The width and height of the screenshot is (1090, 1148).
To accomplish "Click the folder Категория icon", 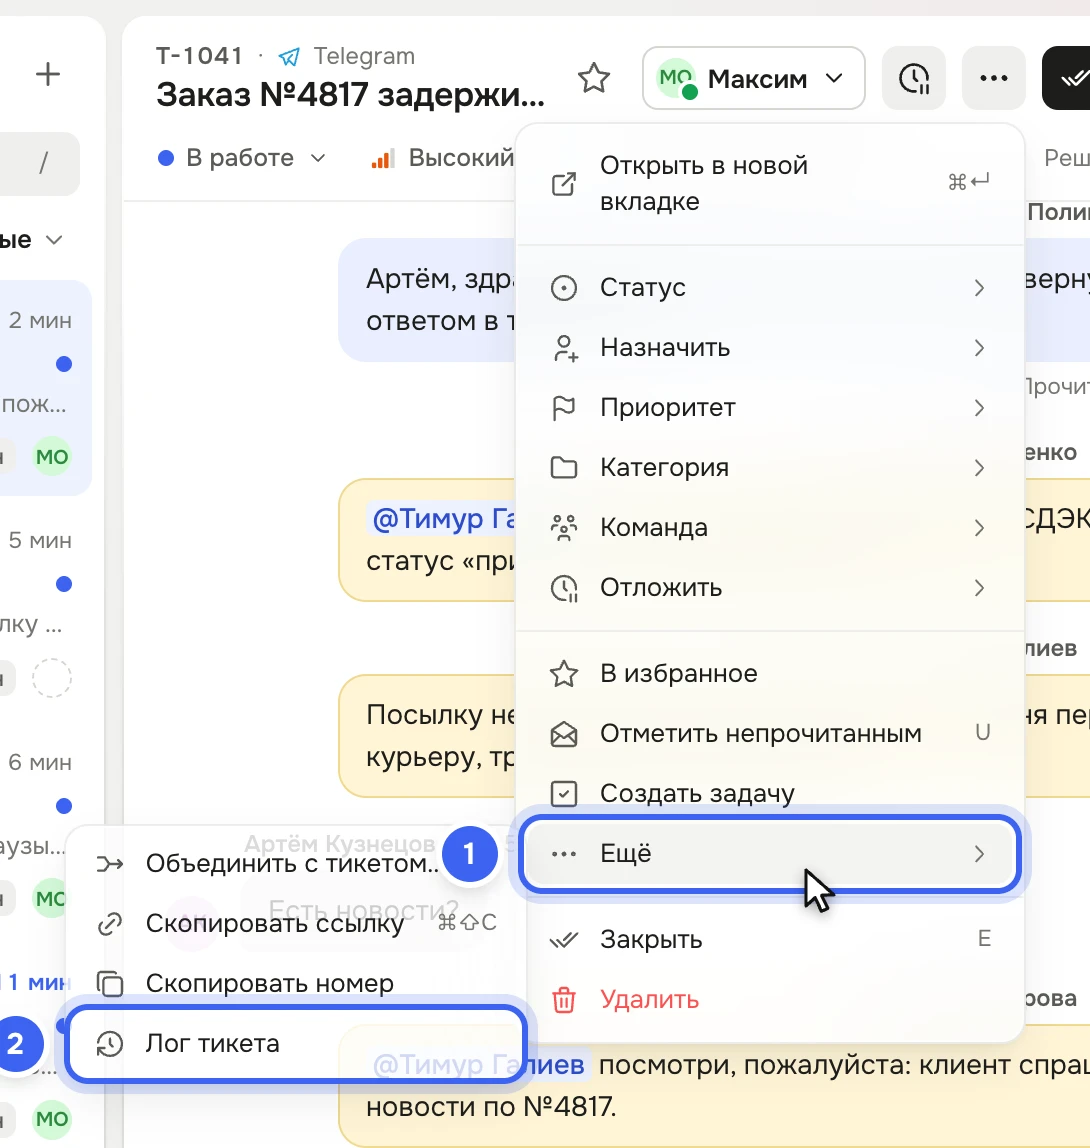I will coord(564,468).
